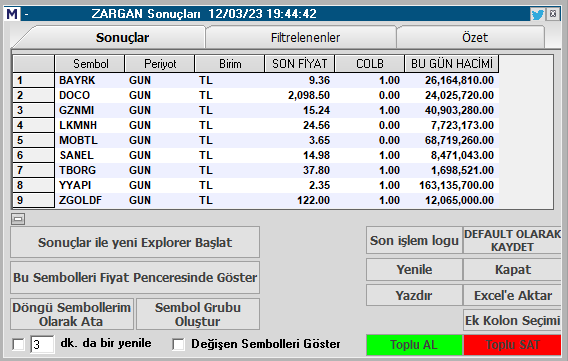Click the 122.00 price cell
The image size is (568, 361).
300,200
